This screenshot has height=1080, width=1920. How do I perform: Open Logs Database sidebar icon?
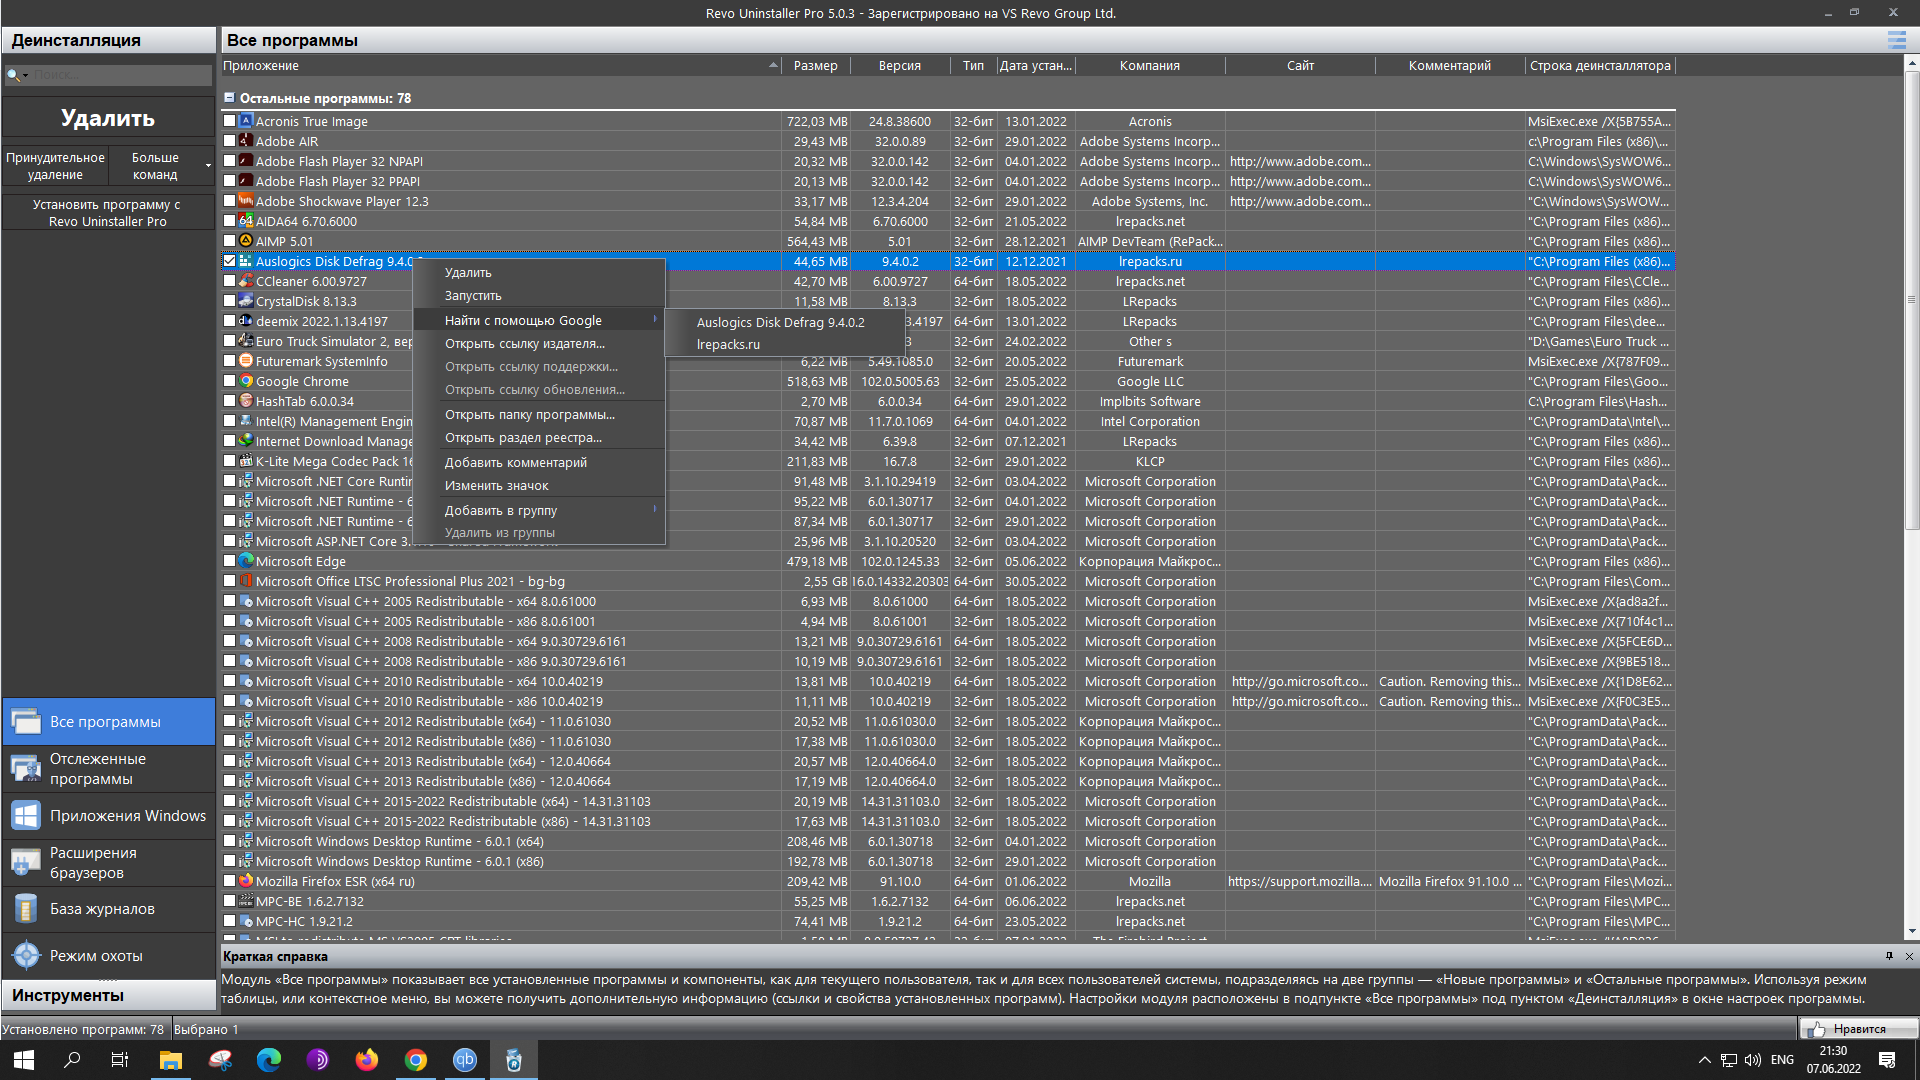[26, 909]
